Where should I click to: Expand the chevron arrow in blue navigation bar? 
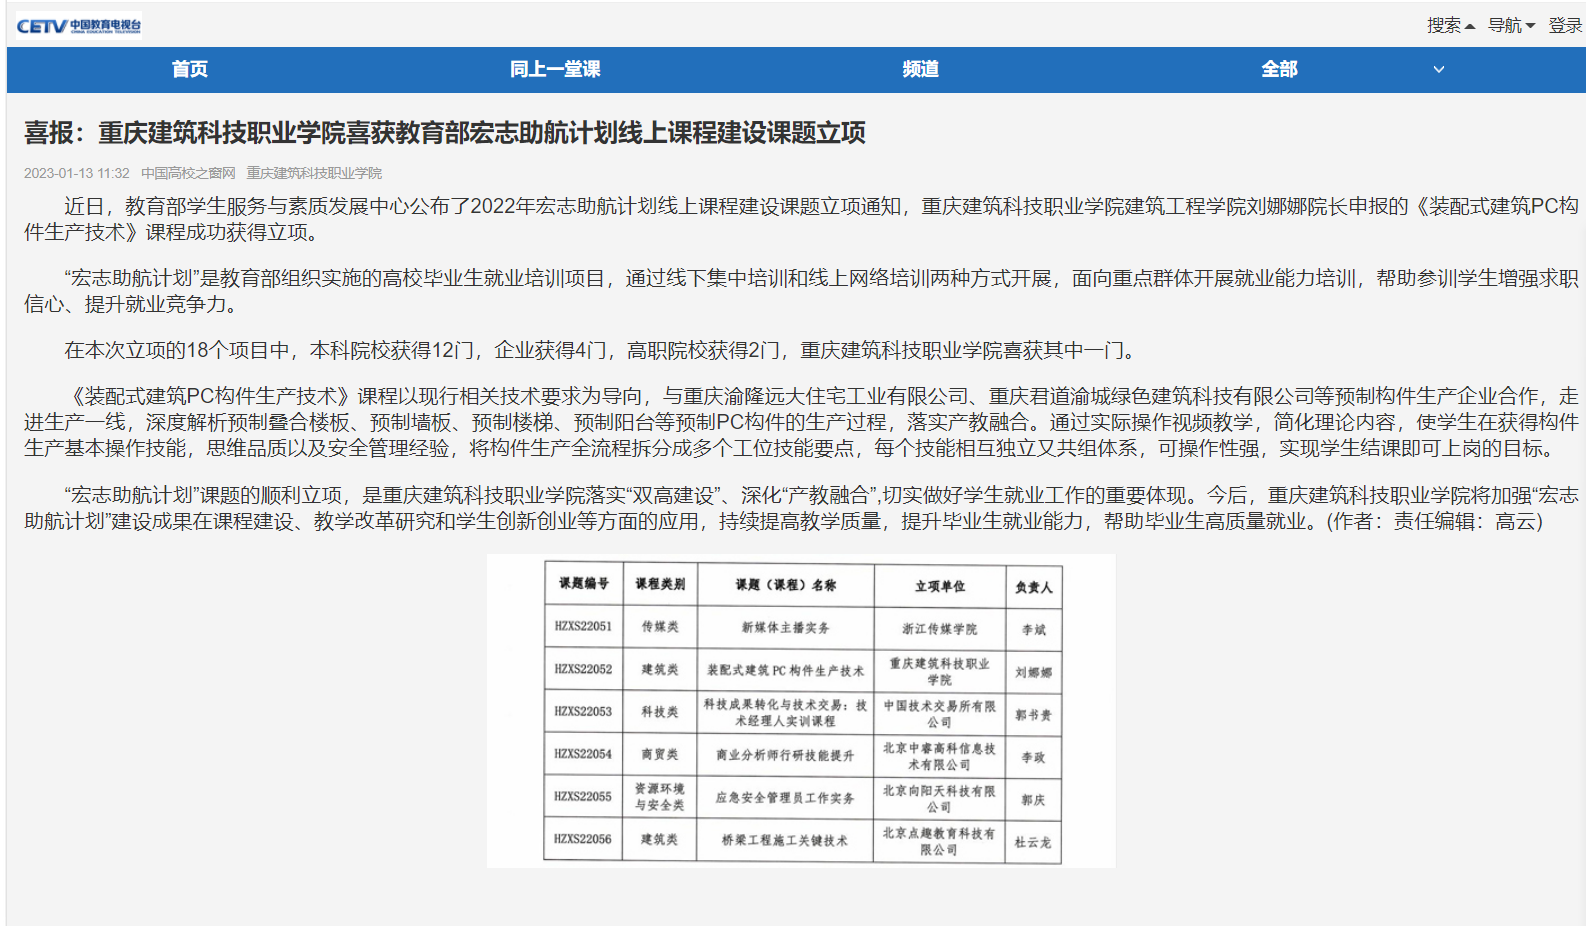tap(1438, 70)
